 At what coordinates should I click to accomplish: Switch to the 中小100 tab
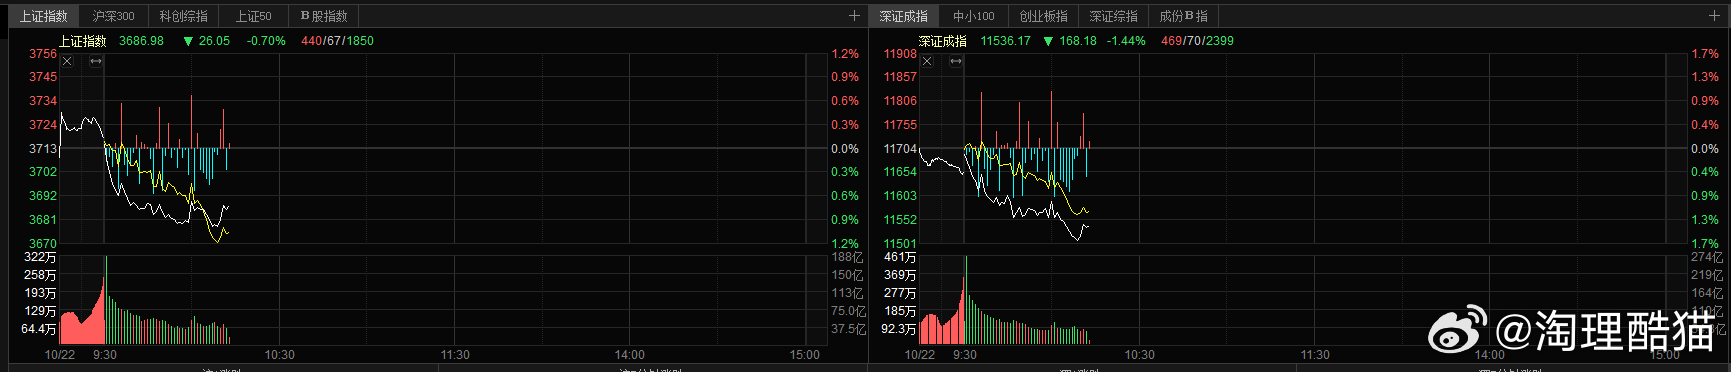[x=973, y=16]
